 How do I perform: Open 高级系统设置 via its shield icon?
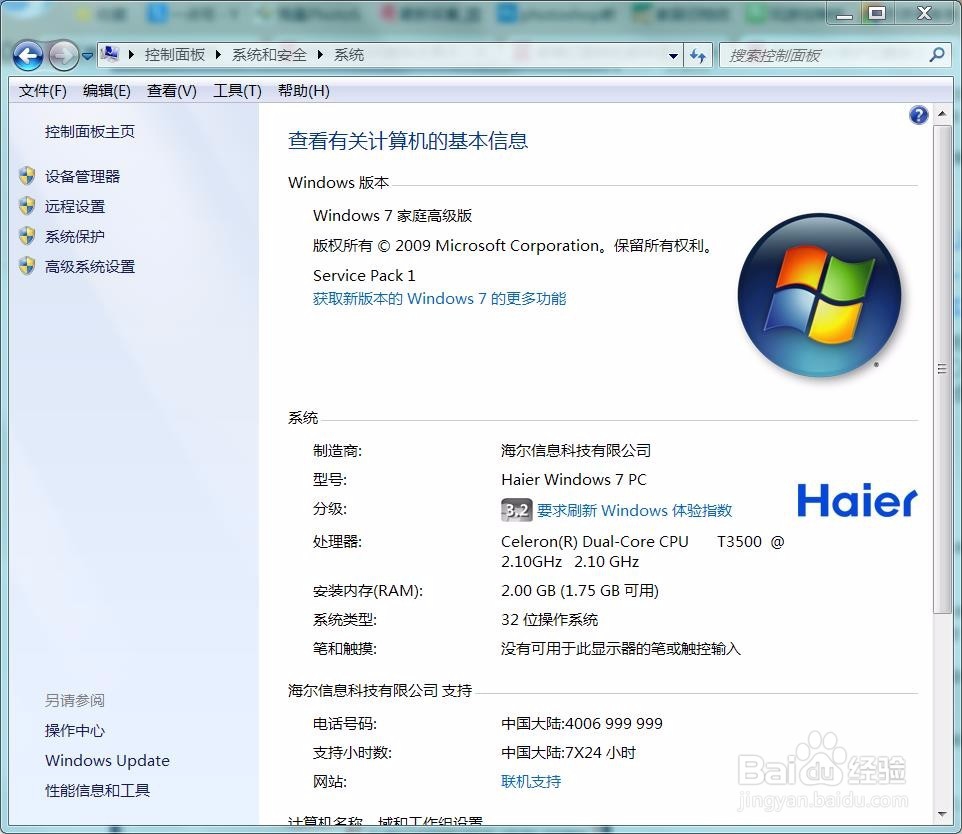pyautogui.click(x=26, y=266)
